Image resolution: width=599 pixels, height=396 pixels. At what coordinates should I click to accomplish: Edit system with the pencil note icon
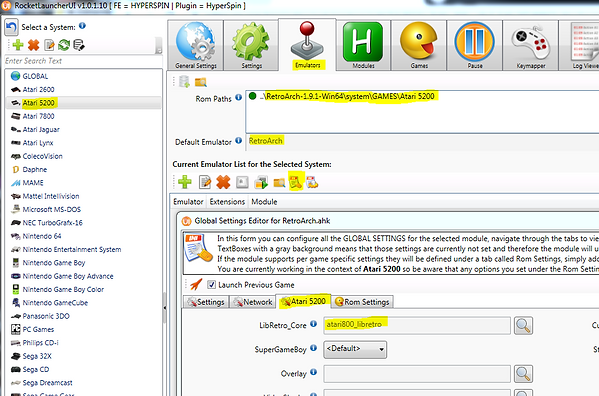pos(49,45)
